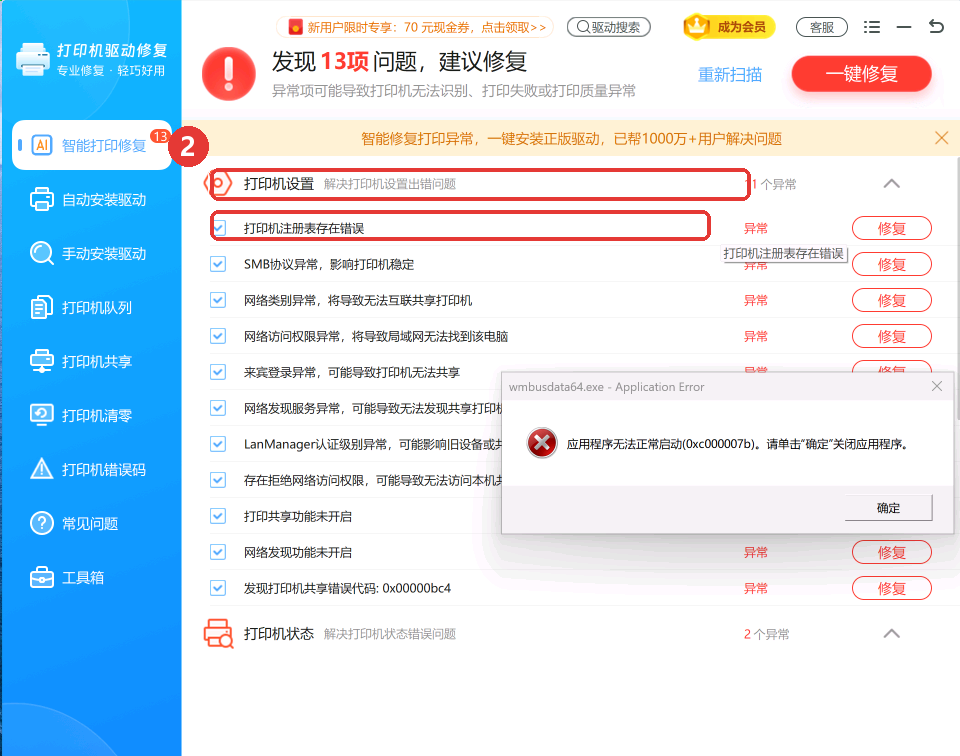Click the 打印机清零 reset icon
Screen dimensions: 960x756
(42, 415)
